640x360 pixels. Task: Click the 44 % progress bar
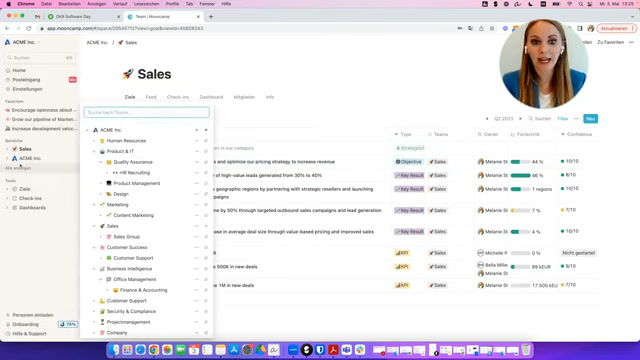coord(520,162)
